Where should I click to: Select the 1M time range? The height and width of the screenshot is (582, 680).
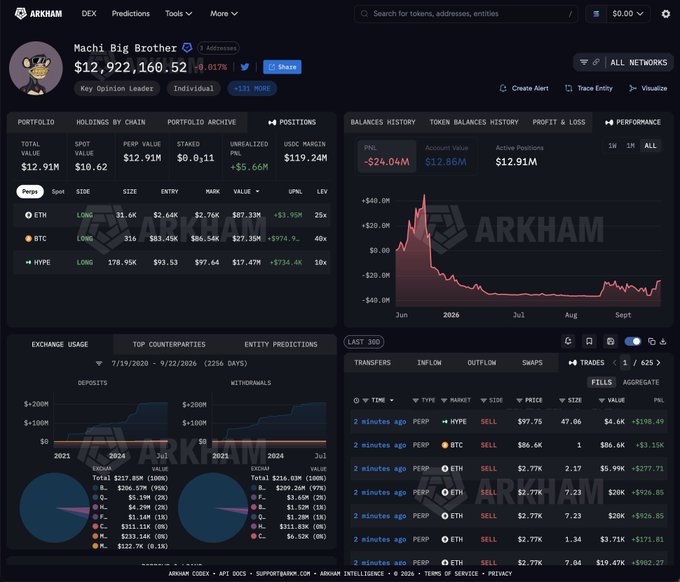click(631, 146)
